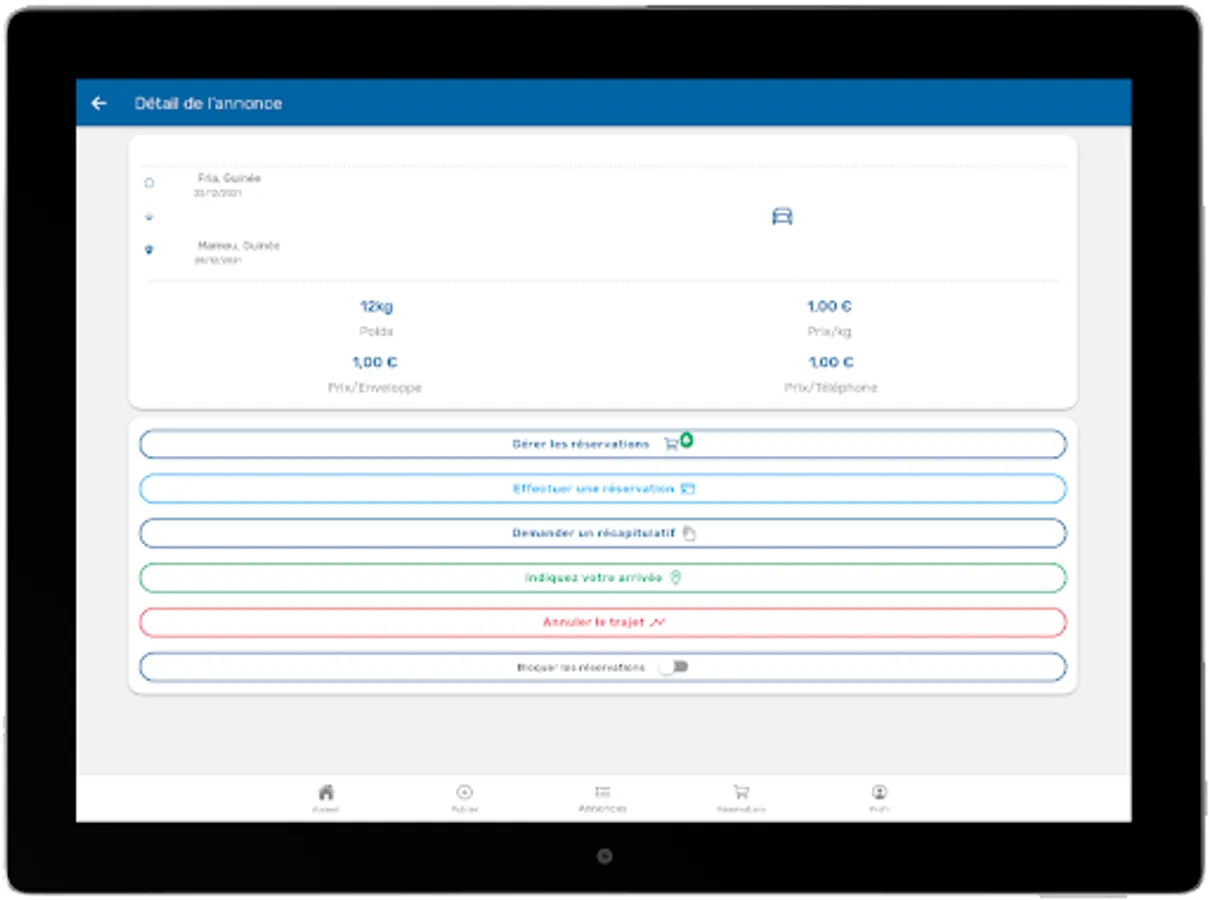Click Gérer les réservations button

[603, 444]
